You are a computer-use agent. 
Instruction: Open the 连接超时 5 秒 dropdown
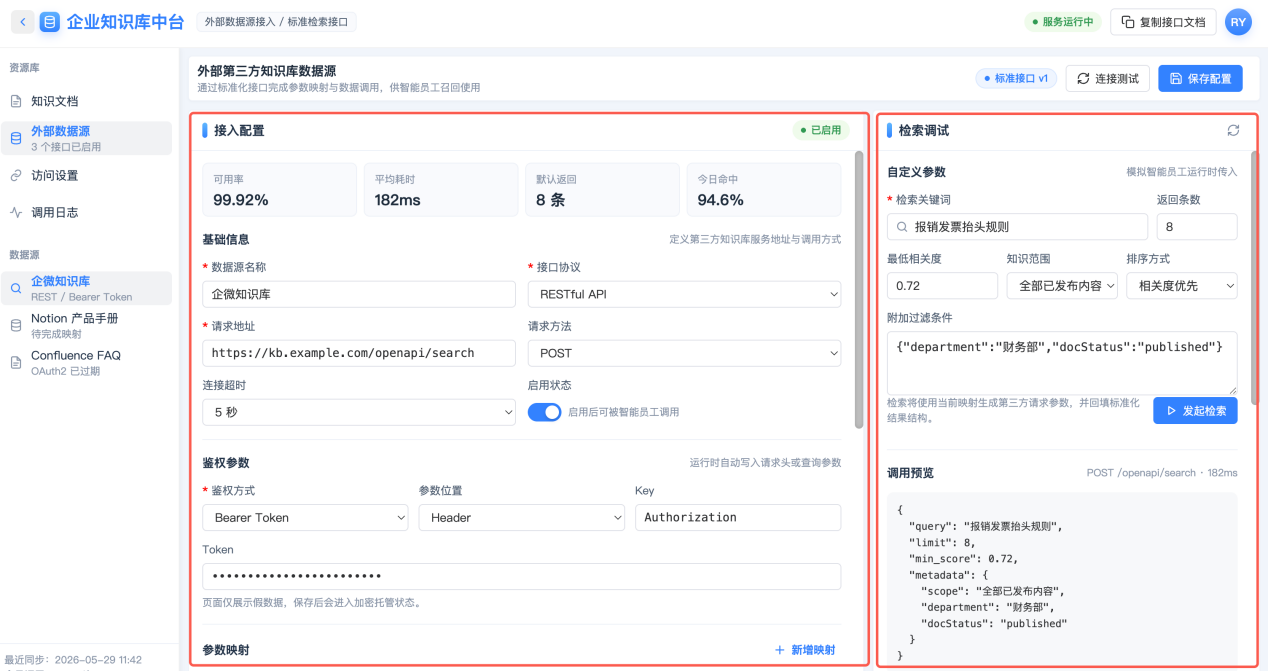(359, 412)
